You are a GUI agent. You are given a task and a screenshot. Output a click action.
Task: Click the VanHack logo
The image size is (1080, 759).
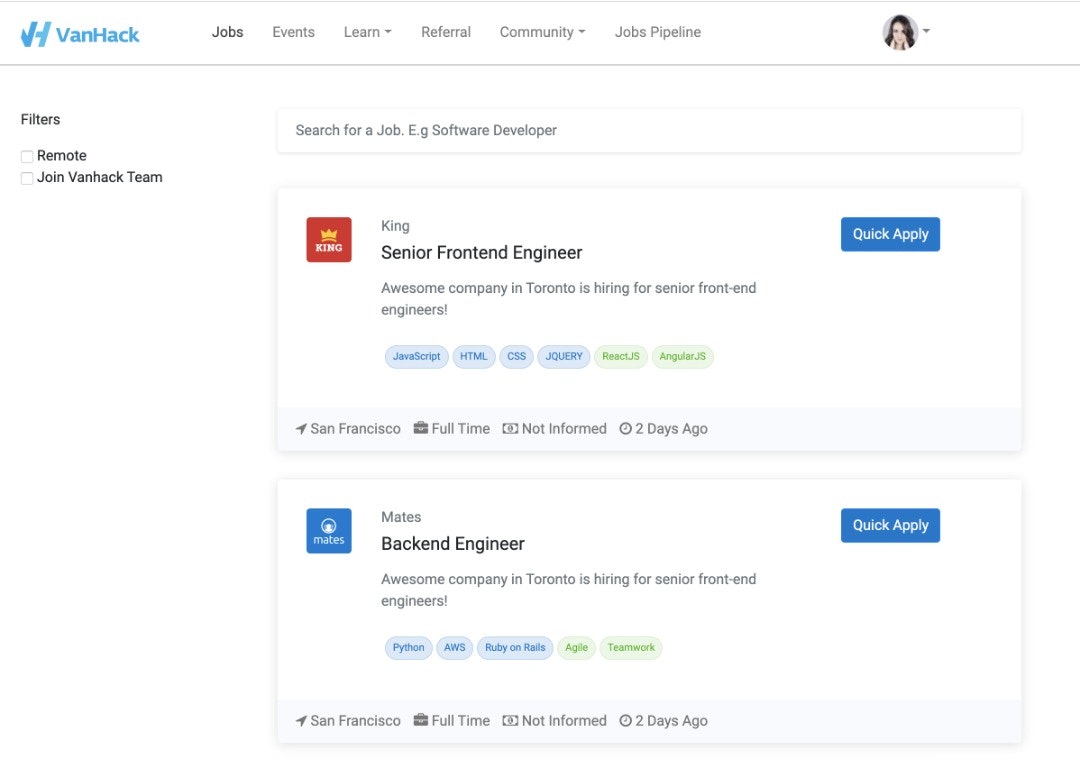coord(80,31)
